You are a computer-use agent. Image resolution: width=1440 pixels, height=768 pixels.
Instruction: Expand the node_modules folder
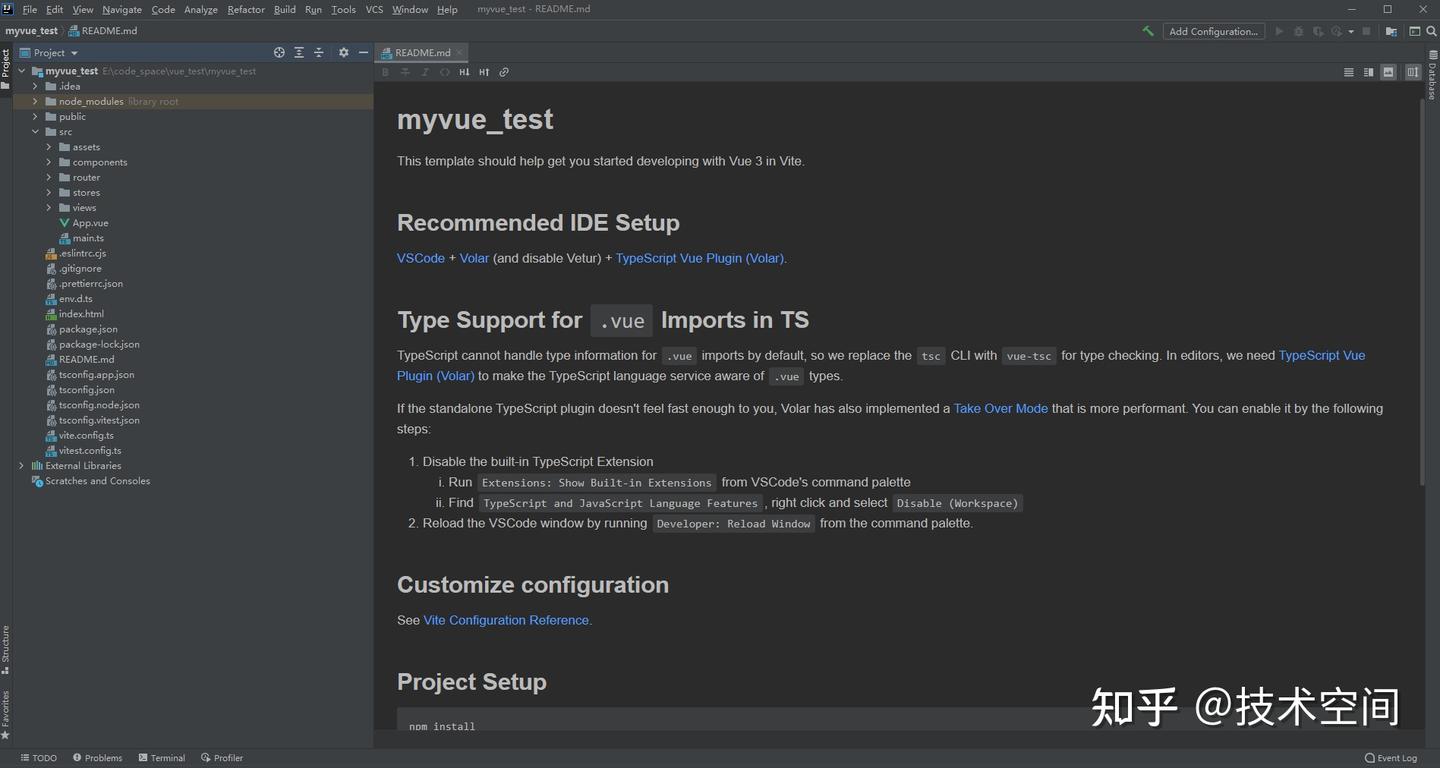click(35, 101)
